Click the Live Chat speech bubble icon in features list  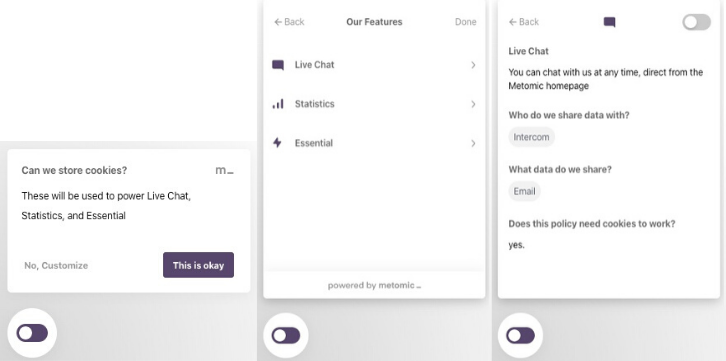tap(278, 65)
